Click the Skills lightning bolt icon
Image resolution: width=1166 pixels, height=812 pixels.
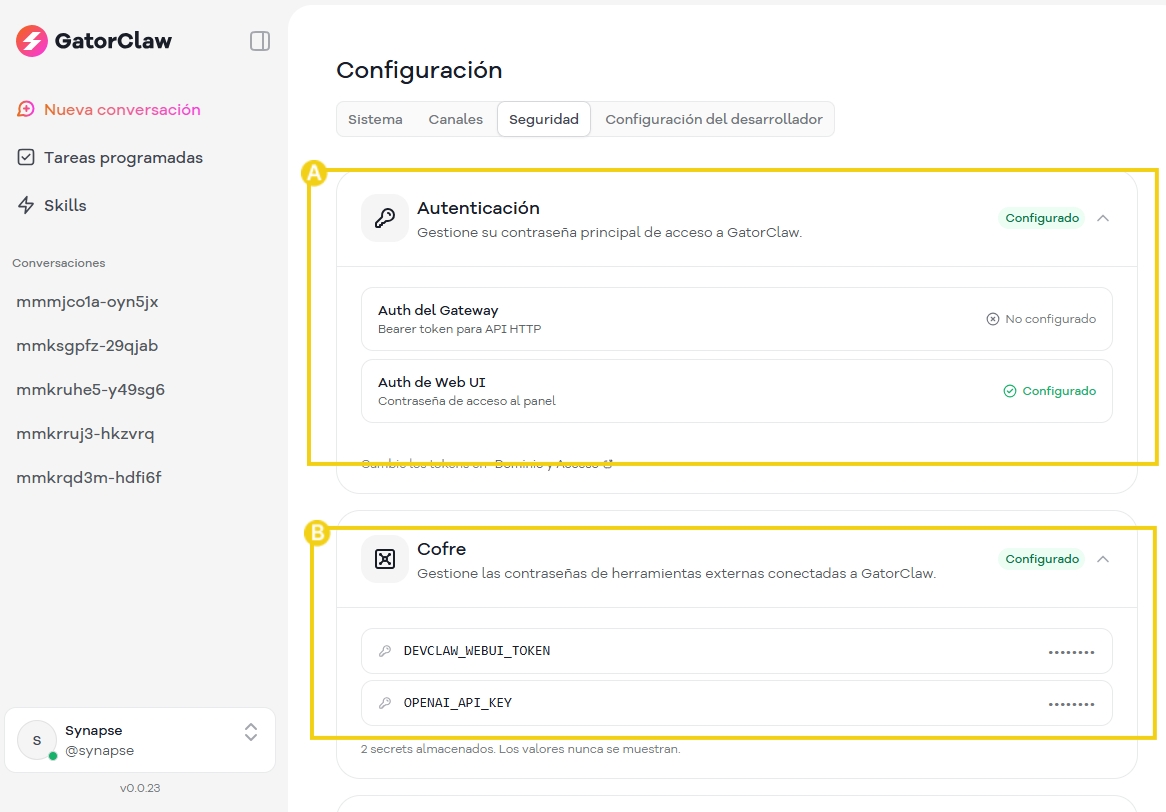(x=26, y=205)
